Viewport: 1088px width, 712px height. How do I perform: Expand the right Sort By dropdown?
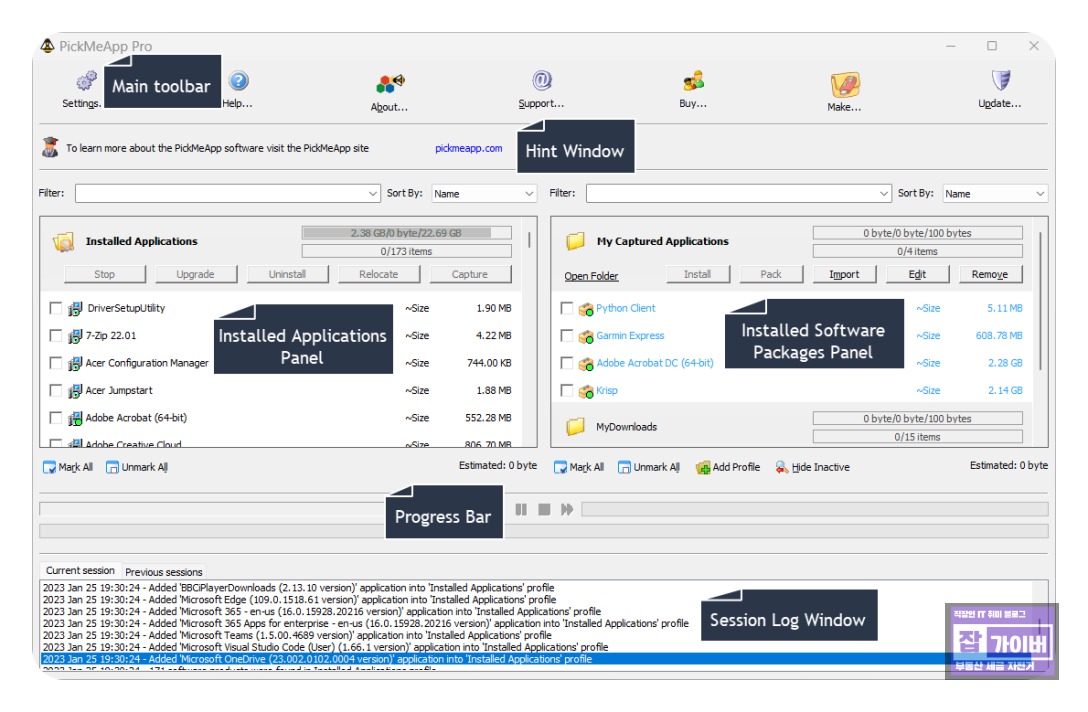tap(1040, 194)
